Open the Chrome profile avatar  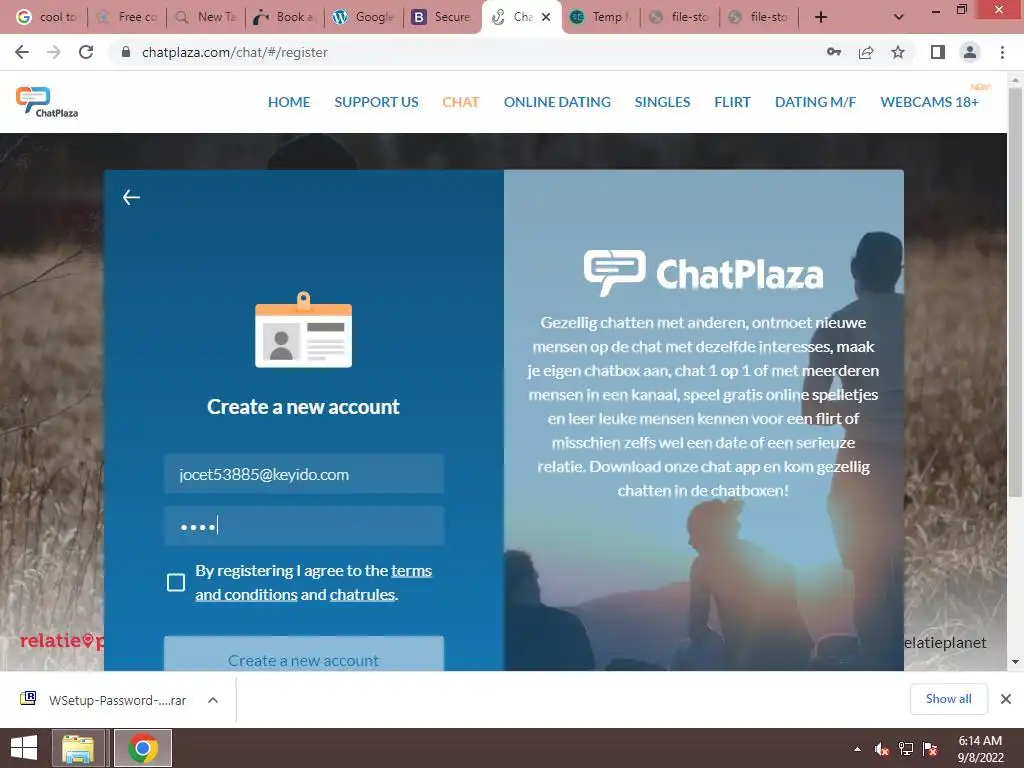(970, 52)
